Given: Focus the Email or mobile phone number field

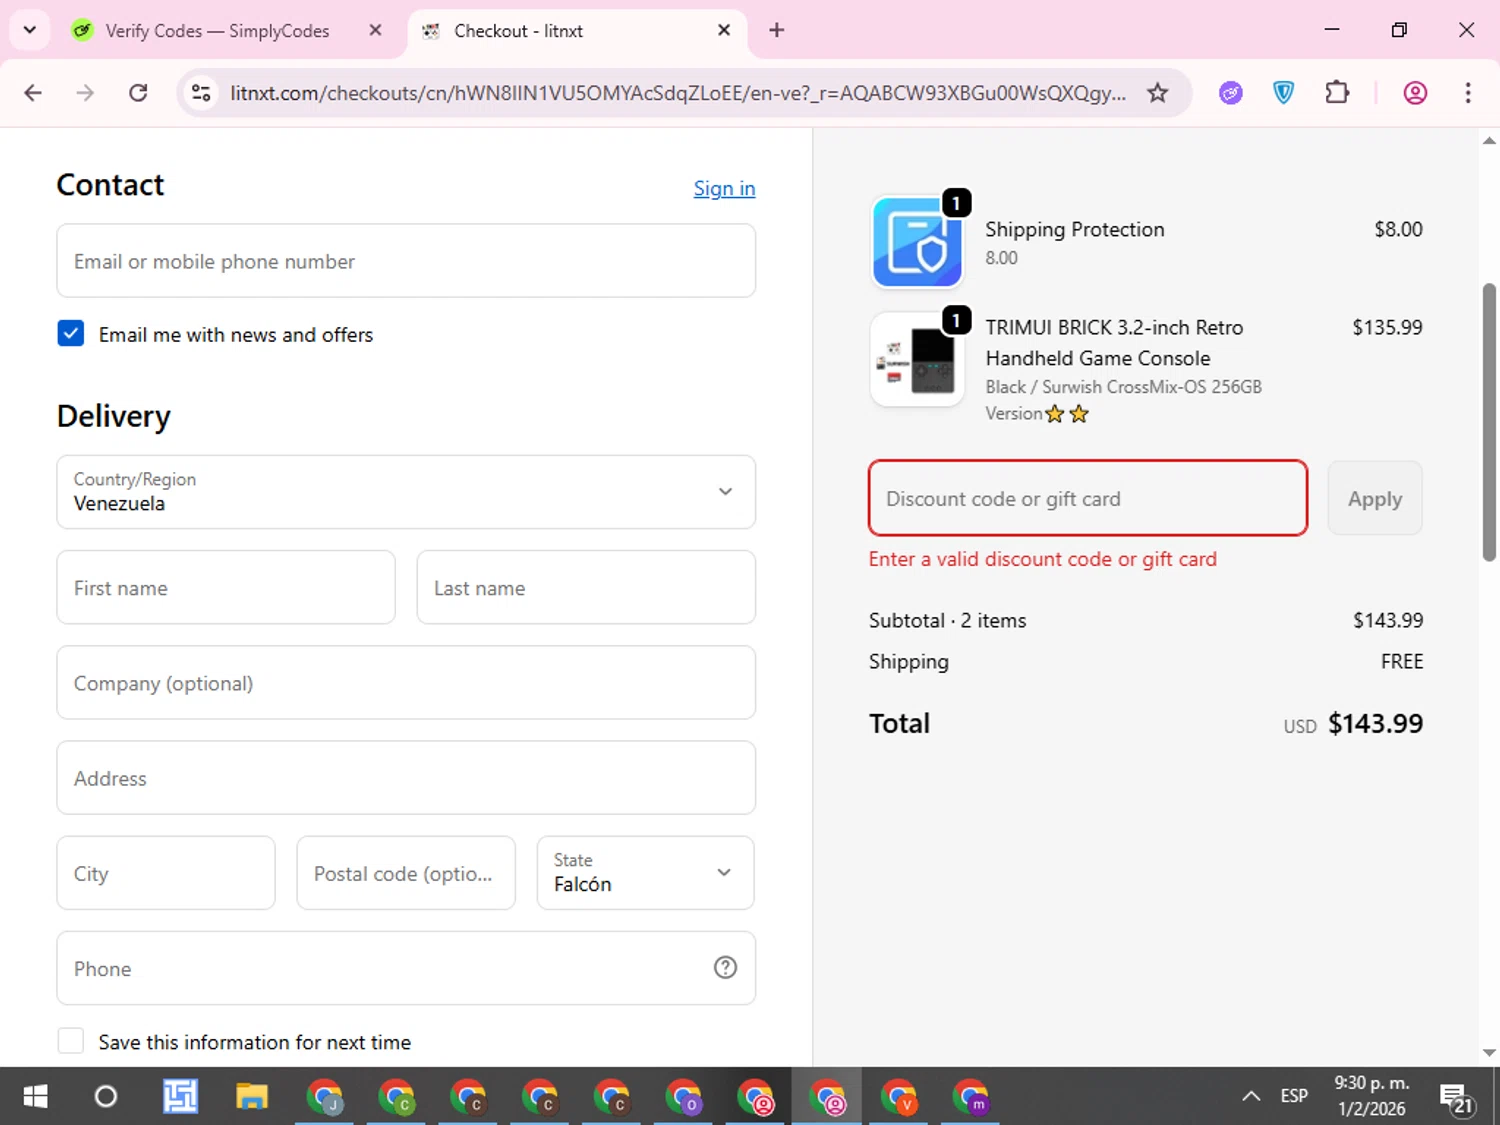Looking at the screenshot, I should pyautogui.click(x=406, y=261).
